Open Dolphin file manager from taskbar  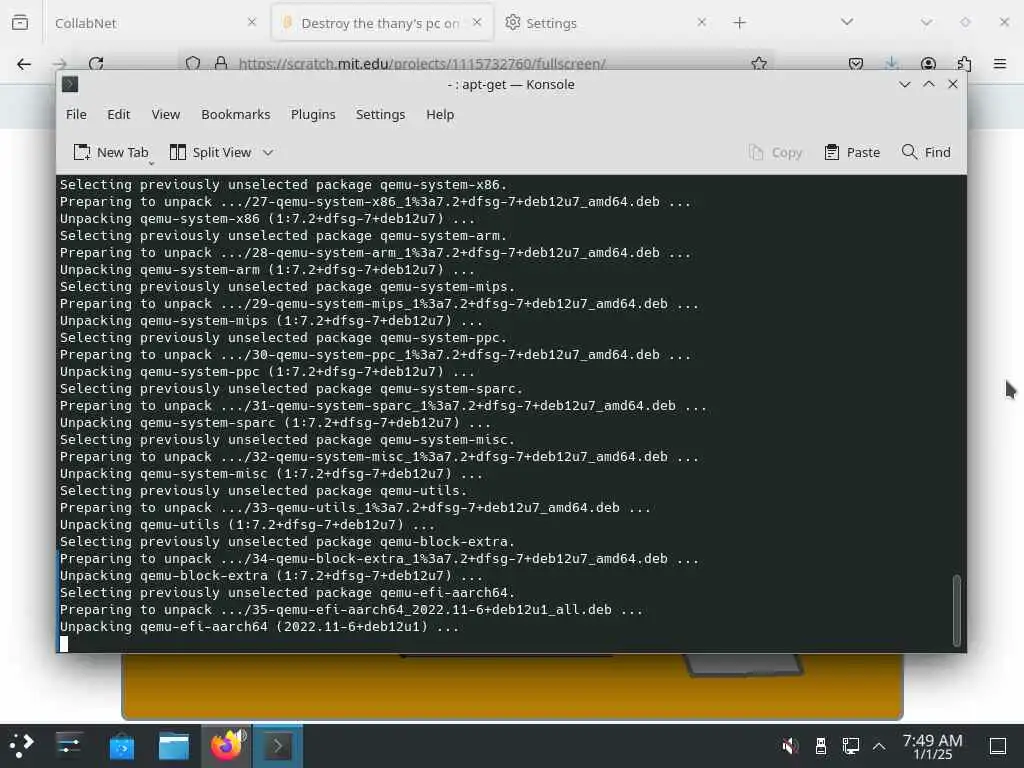174,746
